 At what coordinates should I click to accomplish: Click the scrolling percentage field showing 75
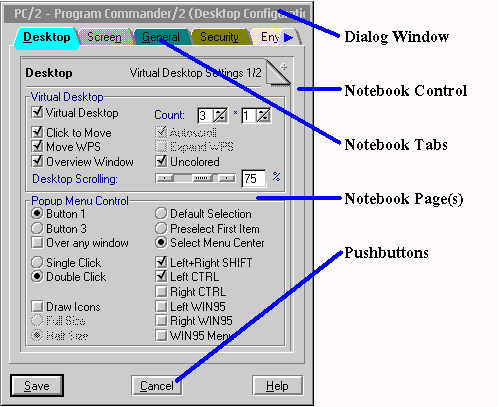click(254, 179)
